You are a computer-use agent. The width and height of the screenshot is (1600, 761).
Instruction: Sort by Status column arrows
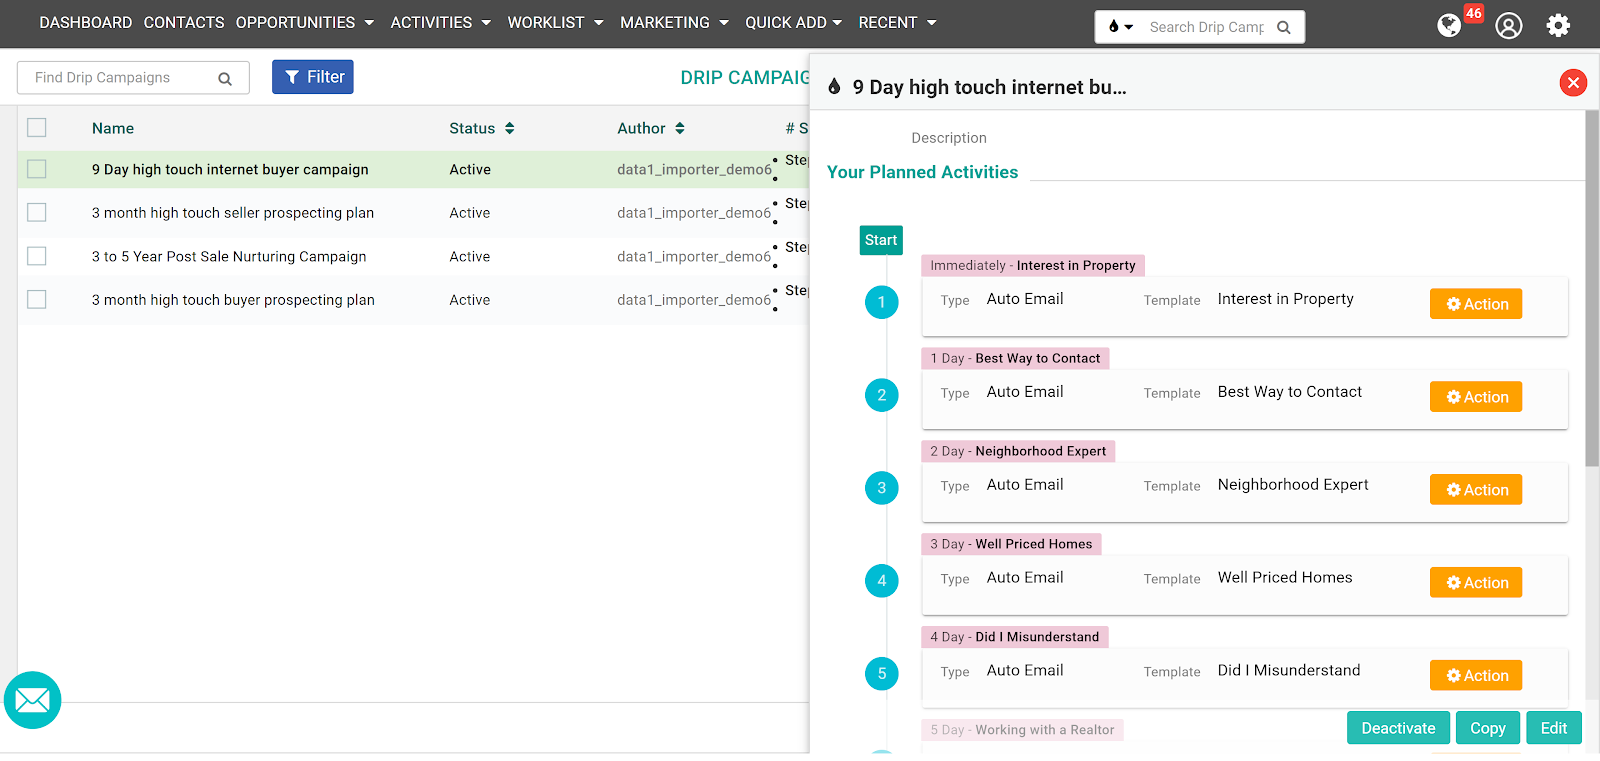click(510, 128)
